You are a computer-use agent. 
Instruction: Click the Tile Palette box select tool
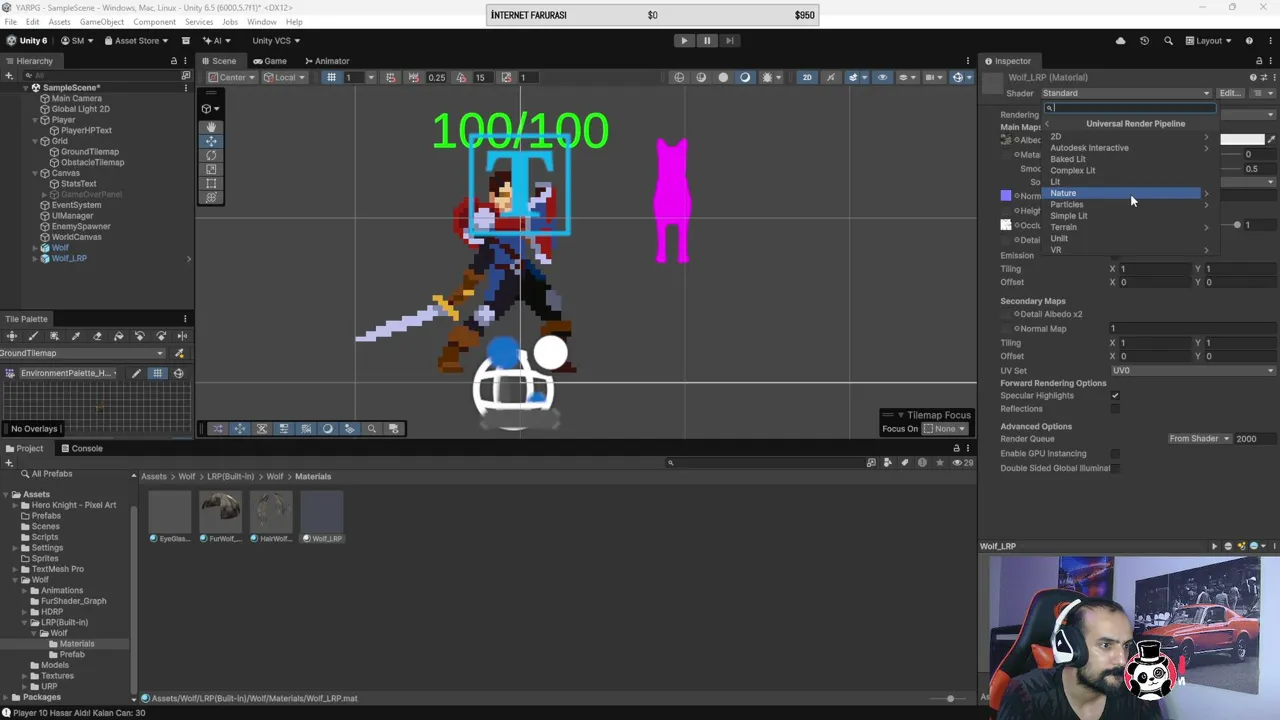pyautogui.click(x=54, y=336)
